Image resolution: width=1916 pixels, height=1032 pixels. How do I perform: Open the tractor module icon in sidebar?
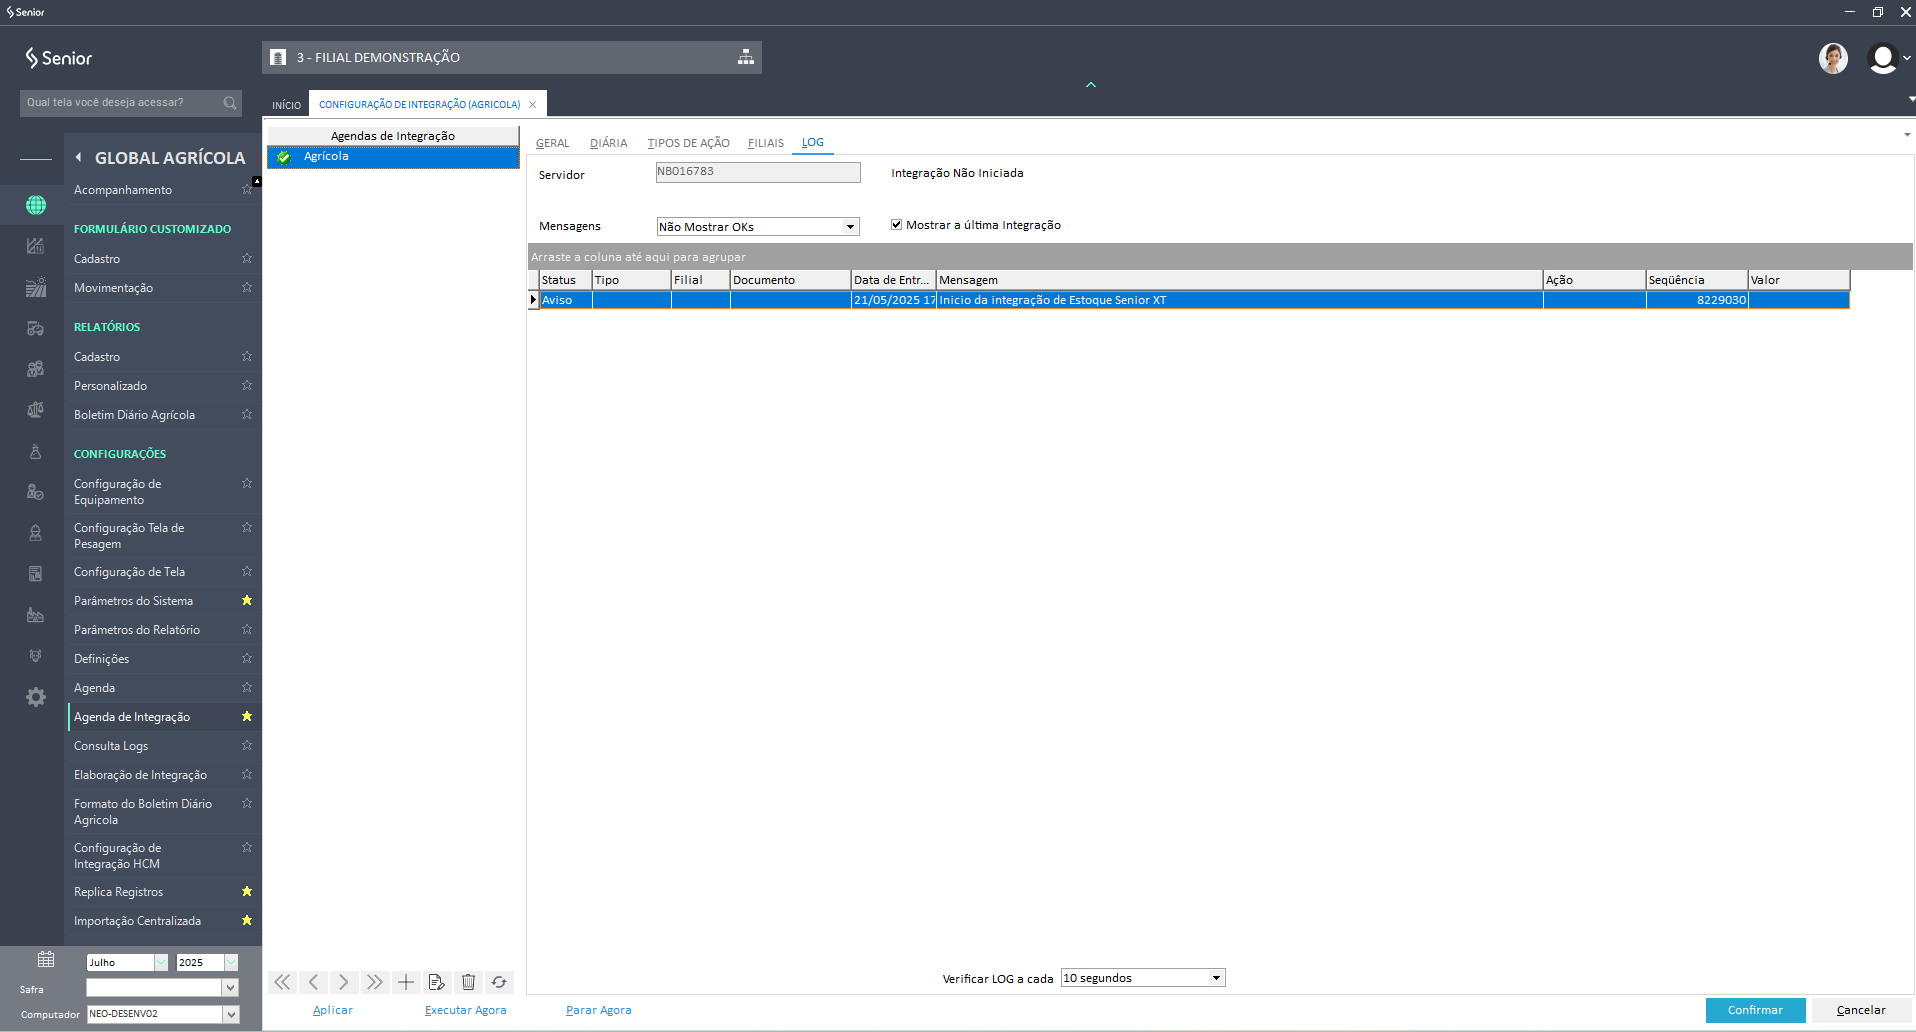36,328
